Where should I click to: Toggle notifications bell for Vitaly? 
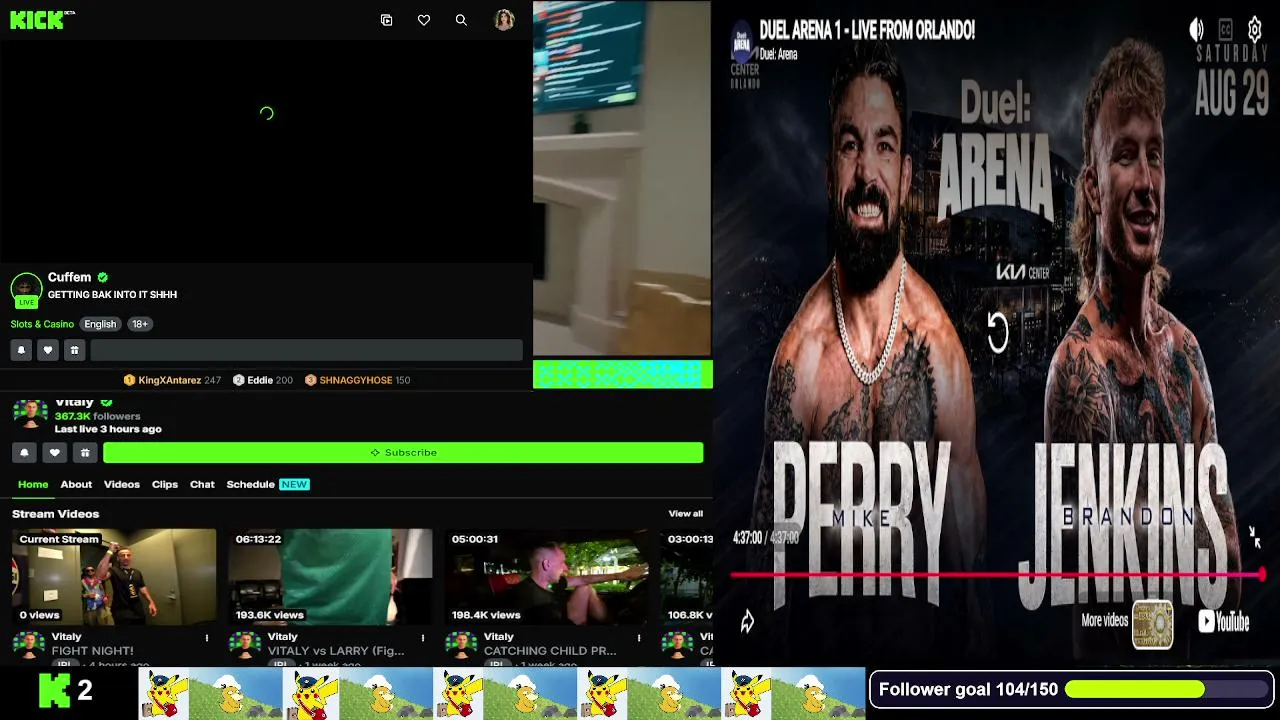[x=24, y=453]
